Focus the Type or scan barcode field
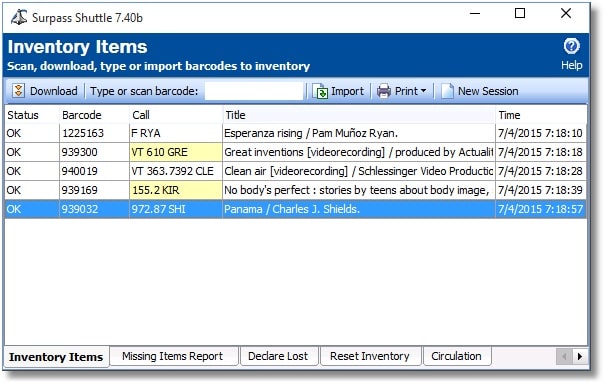Screen dimensions: 605x385 pos(254,91)
